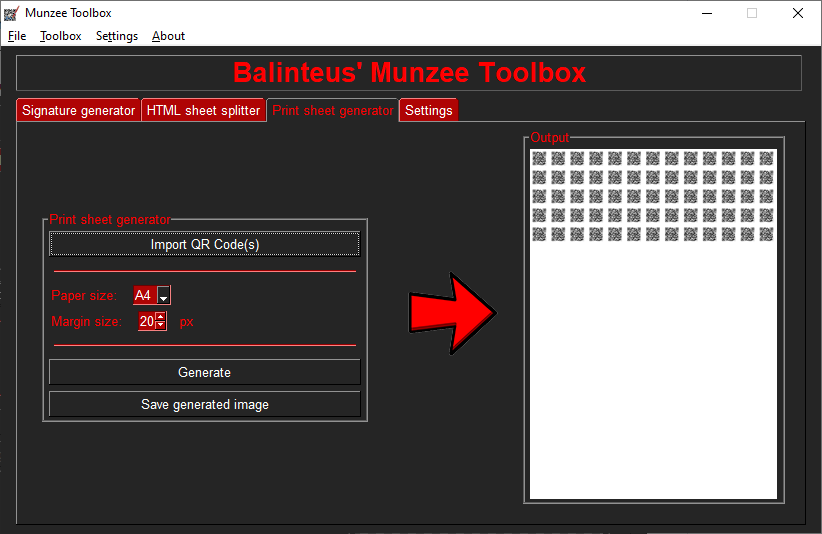Click the Paper size label
Screen dimensions: 822x534
tap(84, 295)
